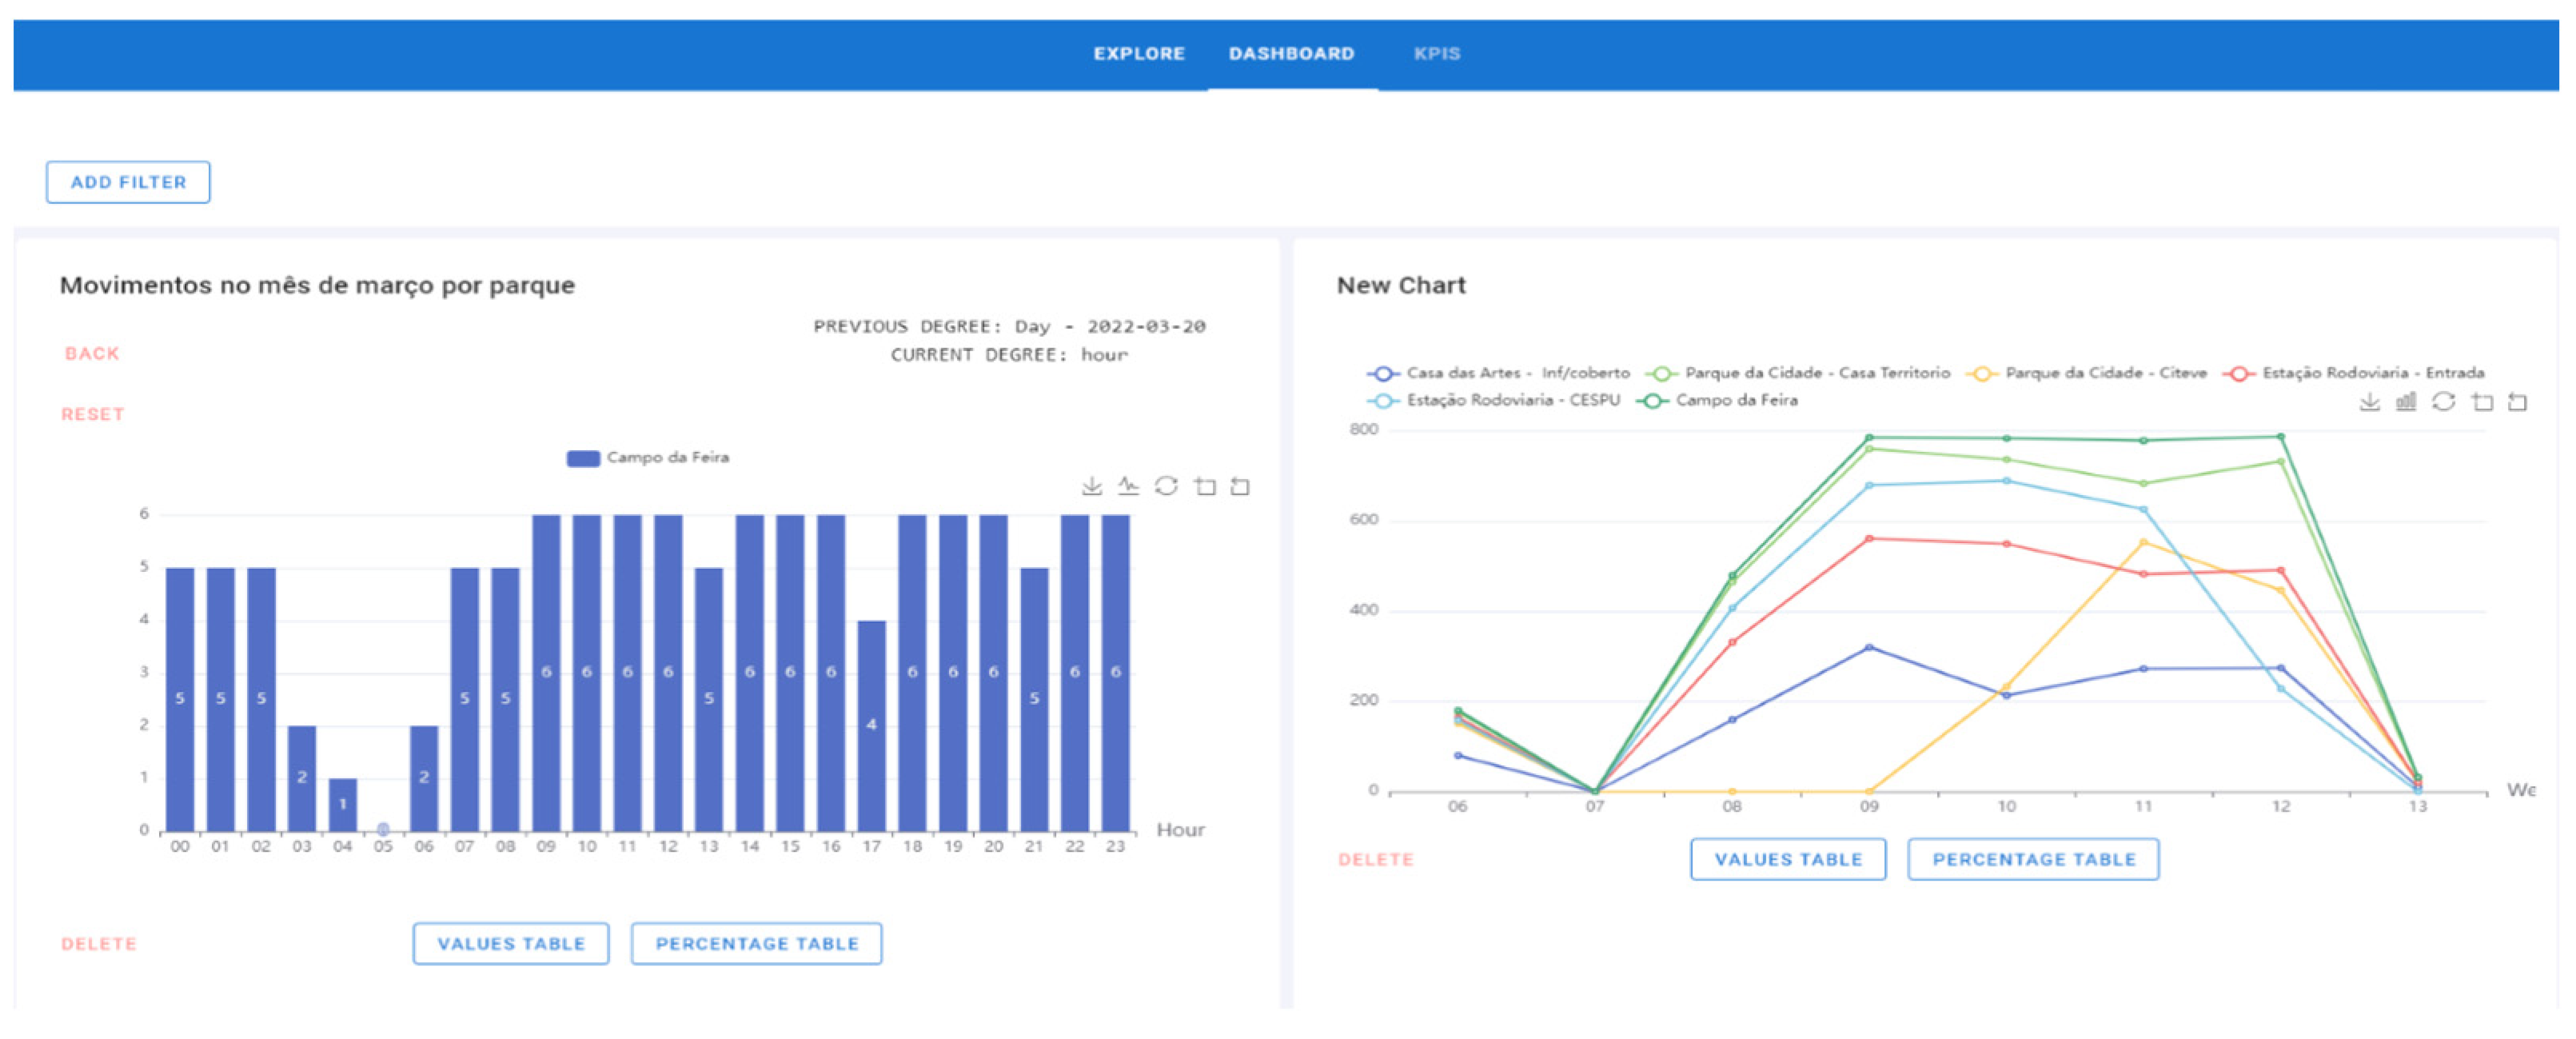The width and height of the screenshot is (2576, 1039).
Task: Toggle Parque da Cidade - Citeve series
Action: 2086,373
